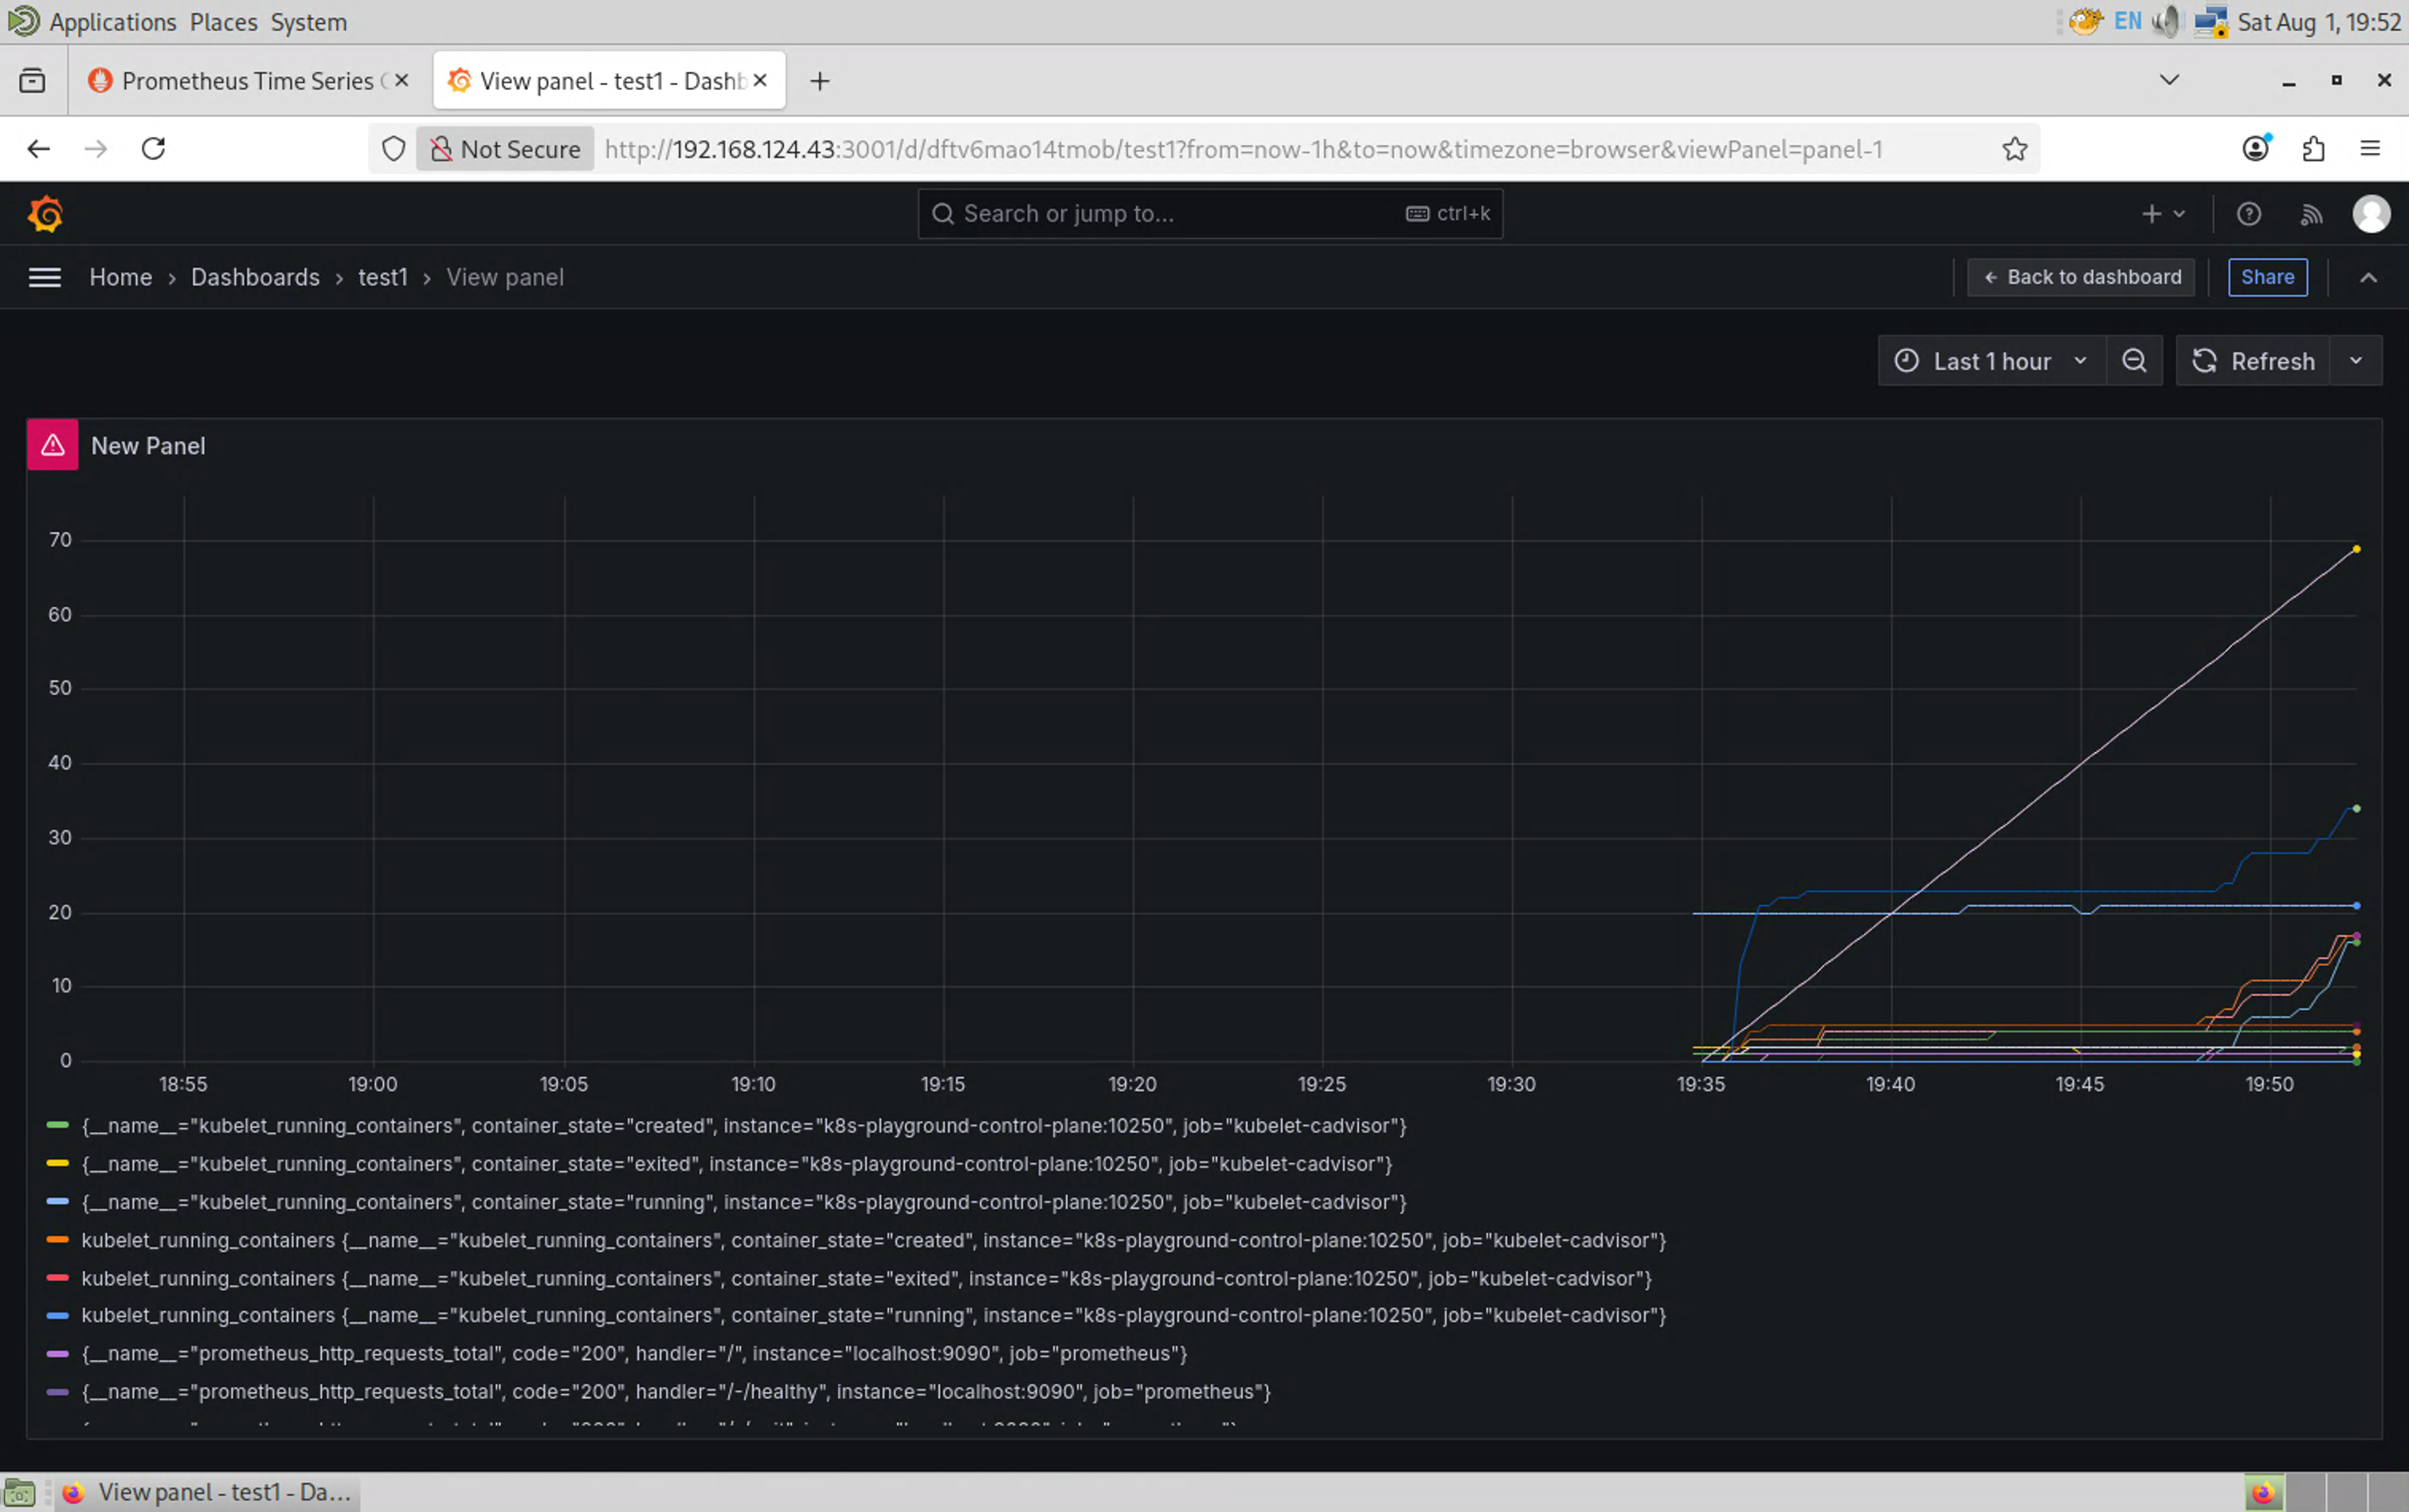Open the browser extensions puzzle icon
2409x1512 pixels.
(2313, 149)
